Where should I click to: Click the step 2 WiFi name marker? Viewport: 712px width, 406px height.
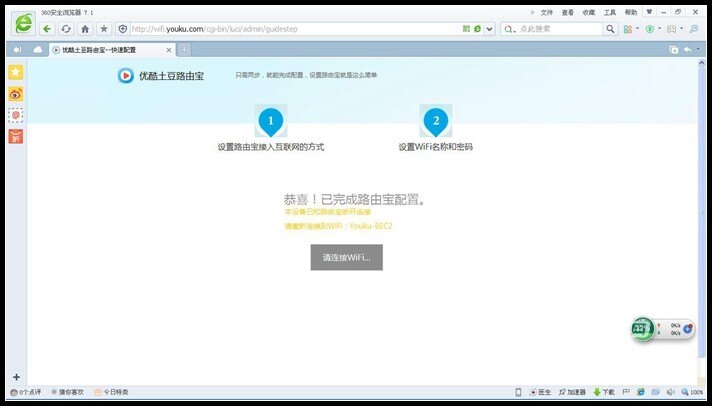tap(435, 122)
